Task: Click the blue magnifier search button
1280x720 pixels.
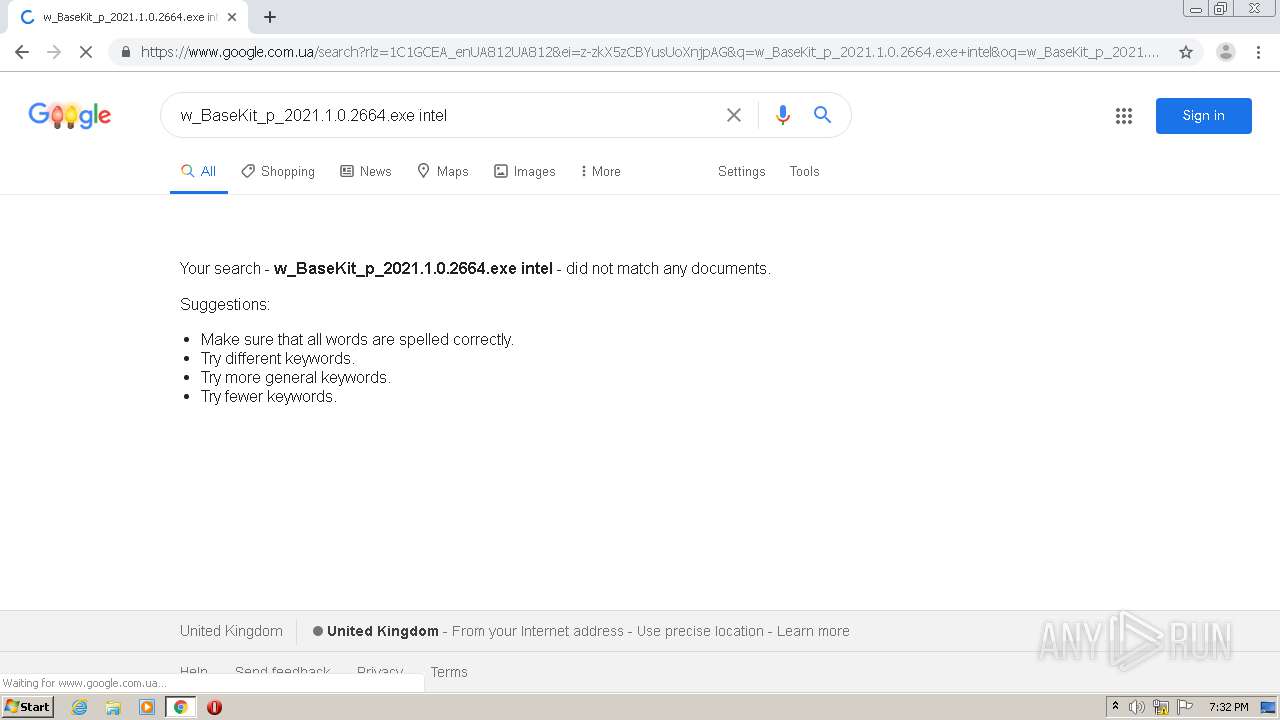Action: pyautogui.click(x=822, y=115)
